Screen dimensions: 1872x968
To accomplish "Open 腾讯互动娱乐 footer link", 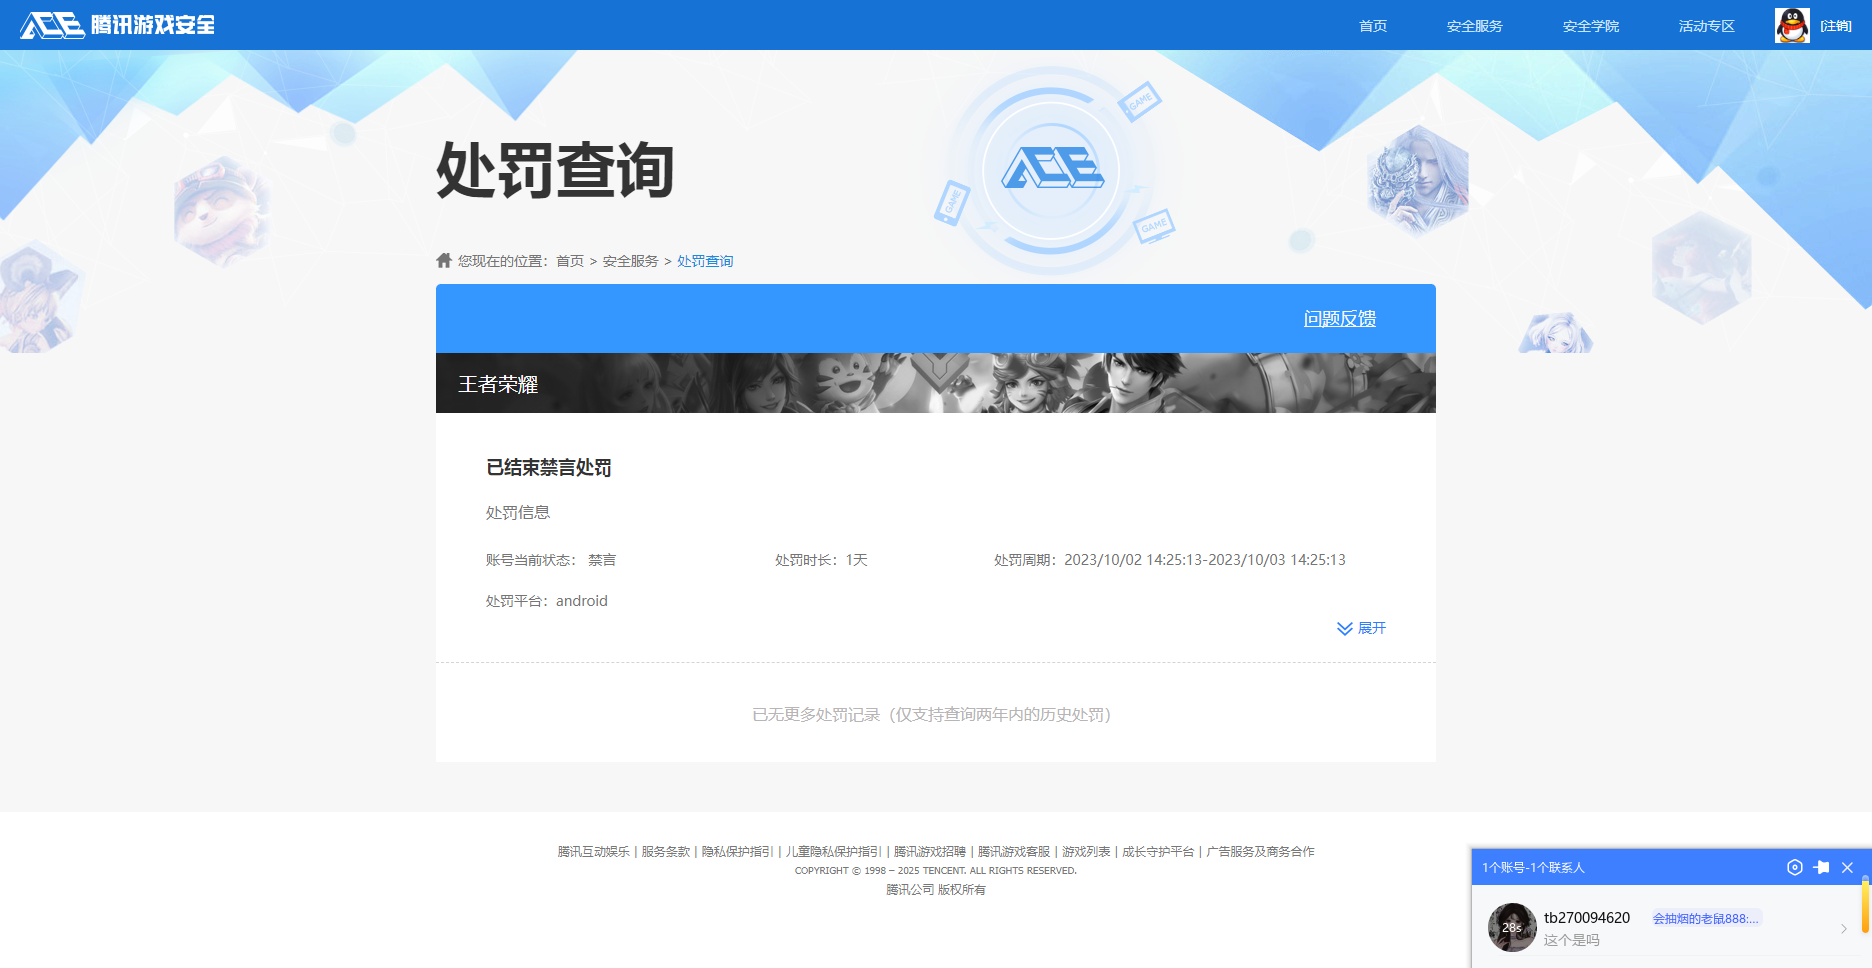I will coord(594,852).
